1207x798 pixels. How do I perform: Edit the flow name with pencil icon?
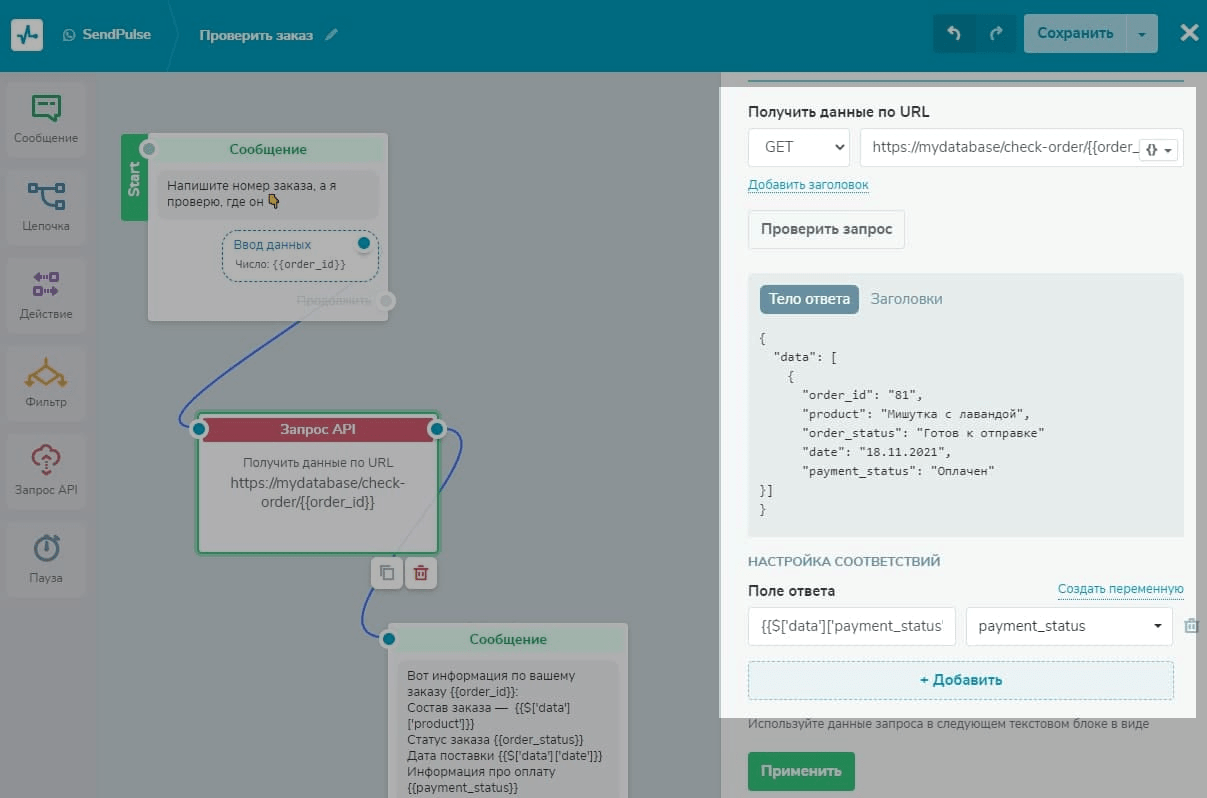click(x=332, y=35)
